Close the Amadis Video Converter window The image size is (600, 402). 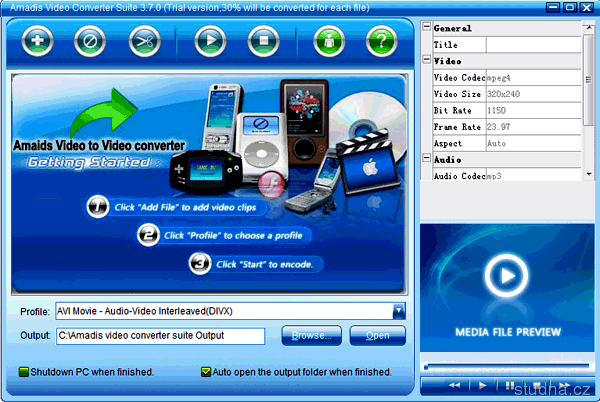(587, 7)
